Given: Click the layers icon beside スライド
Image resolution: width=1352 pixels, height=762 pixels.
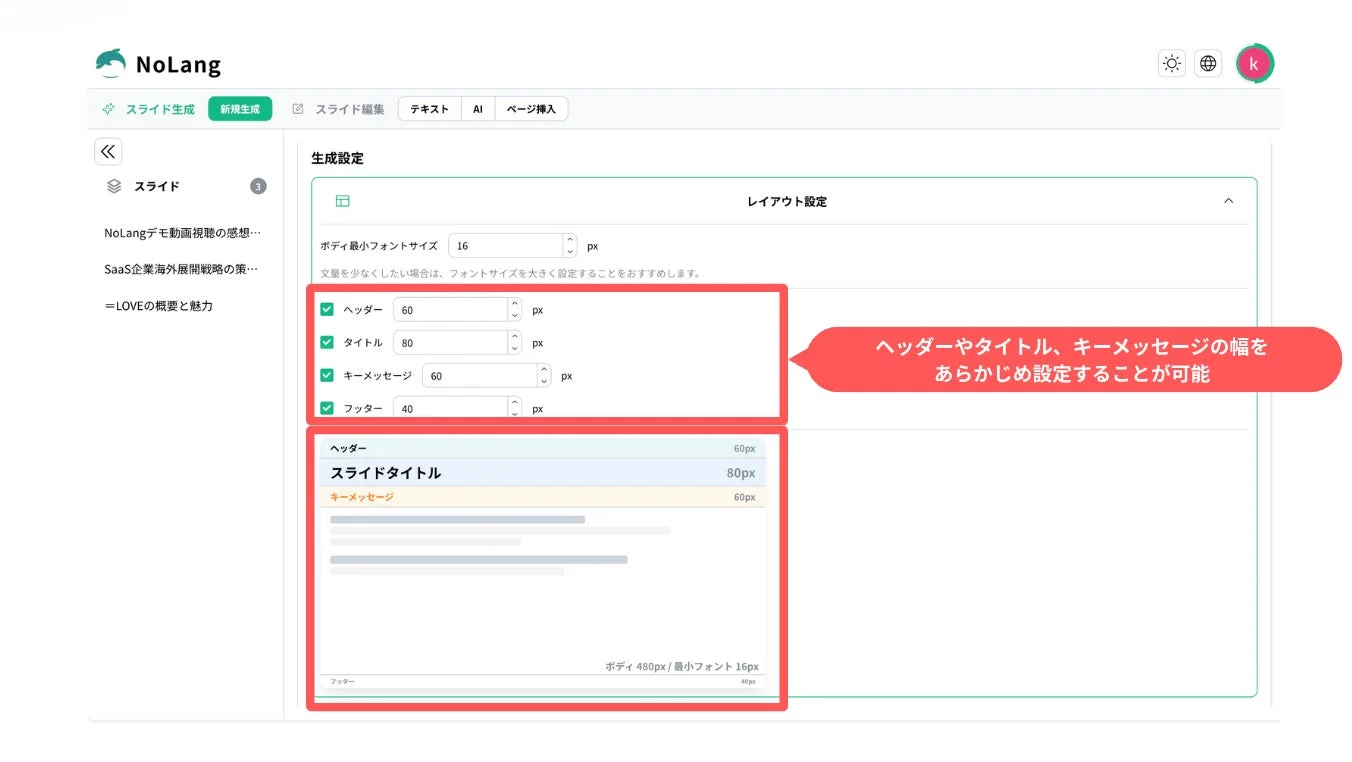Looking at the screenshot, I should [113, 185].
